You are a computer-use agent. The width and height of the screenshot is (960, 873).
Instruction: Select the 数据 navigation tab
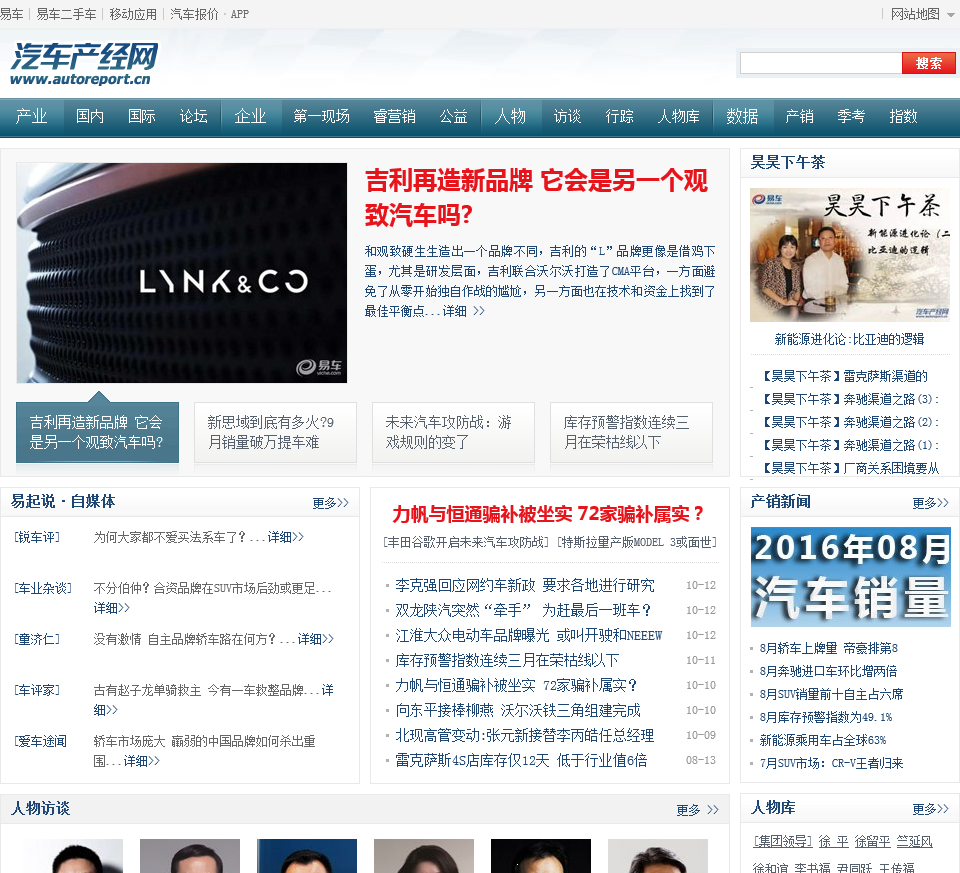click(742, 116)
